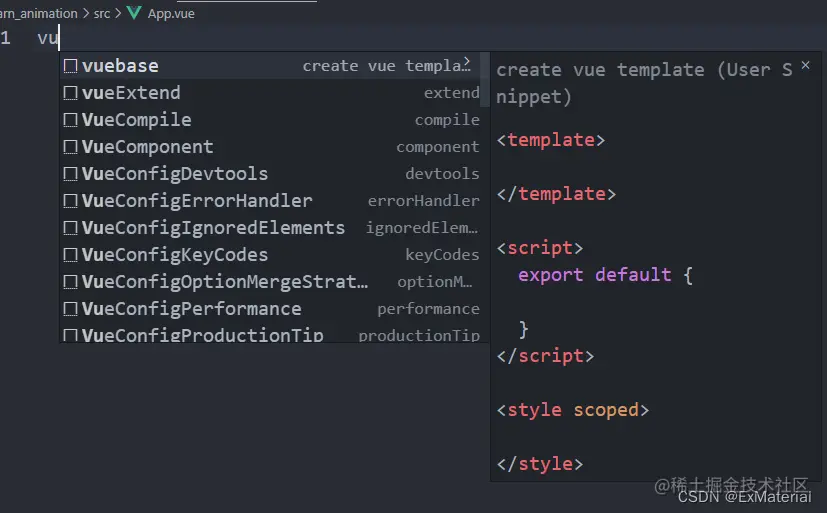Click the snippet icon beside vuebase
Viewport: 827px width, 513px height.
pyautogui.click(x=70, y=66)
